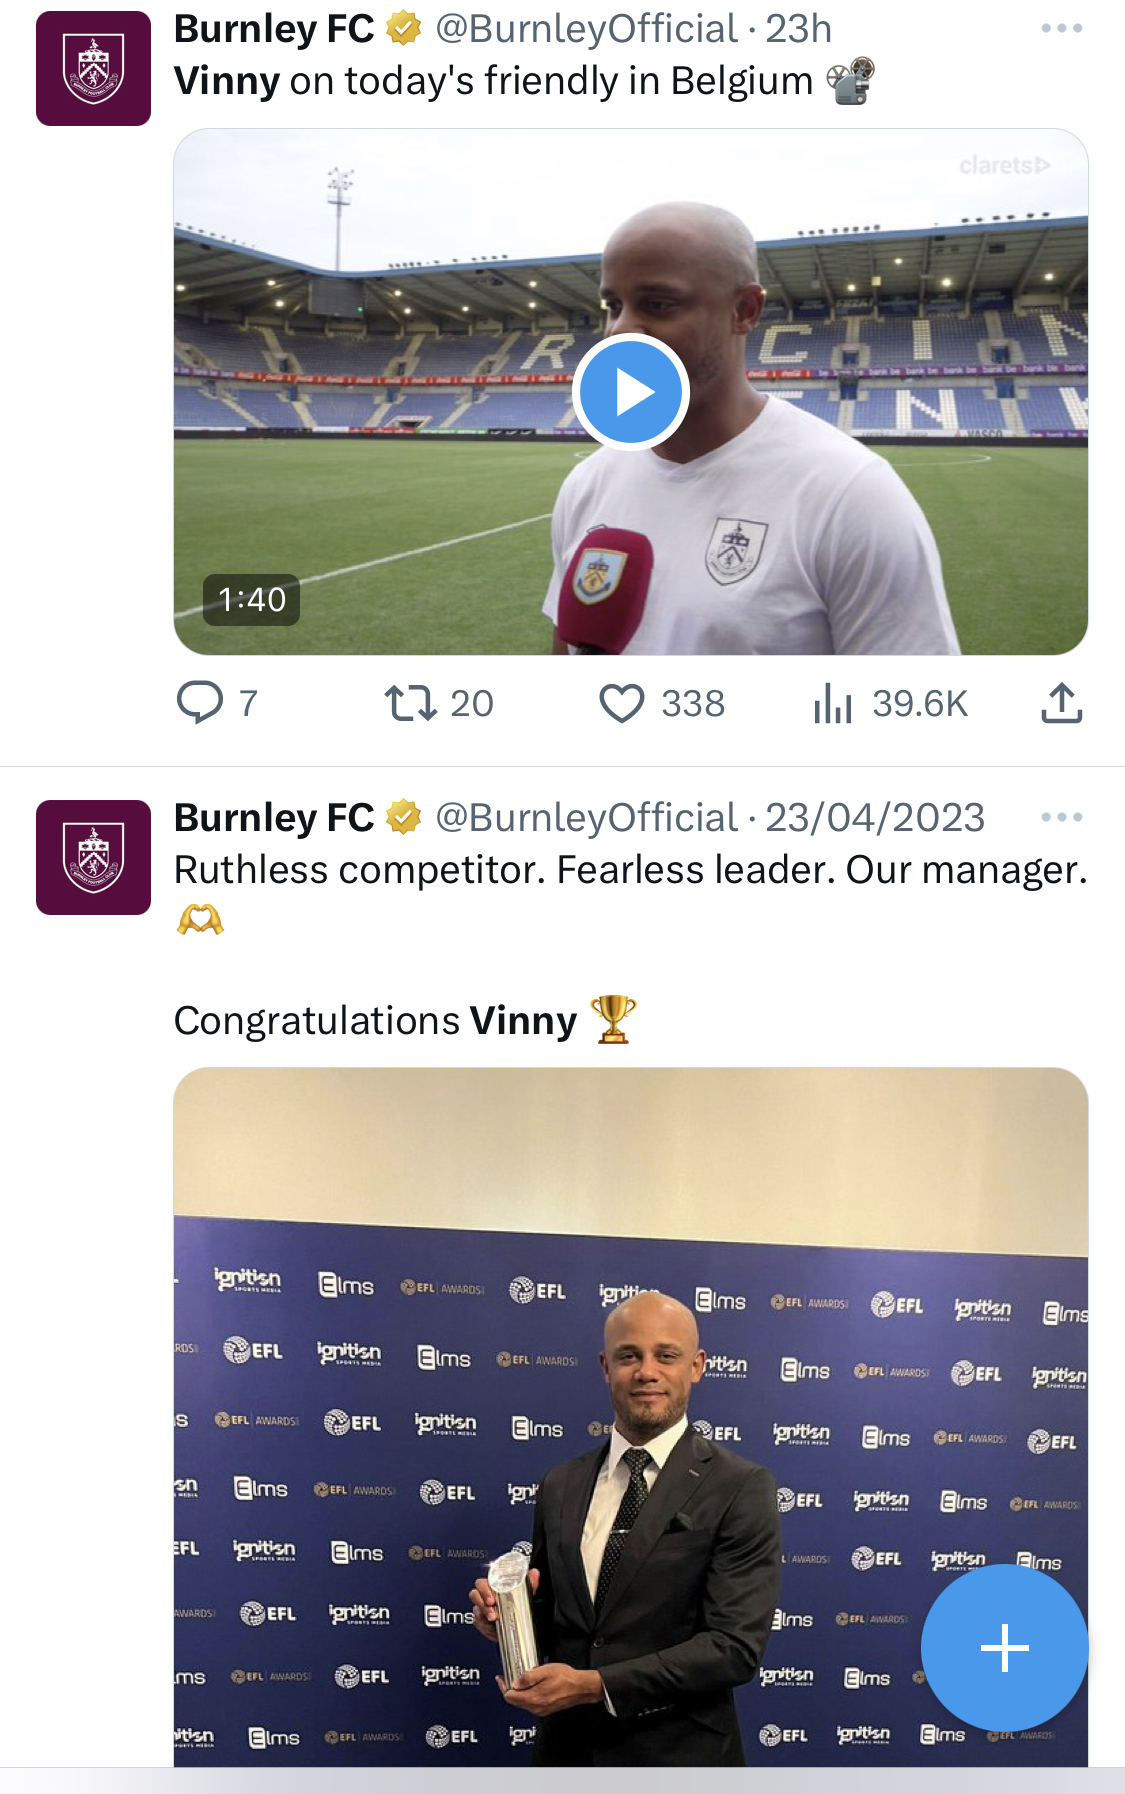Screen dimensions: 1125x1794
Task: Open Burnley FC avatar on first tweet
Action: point(93,68)
